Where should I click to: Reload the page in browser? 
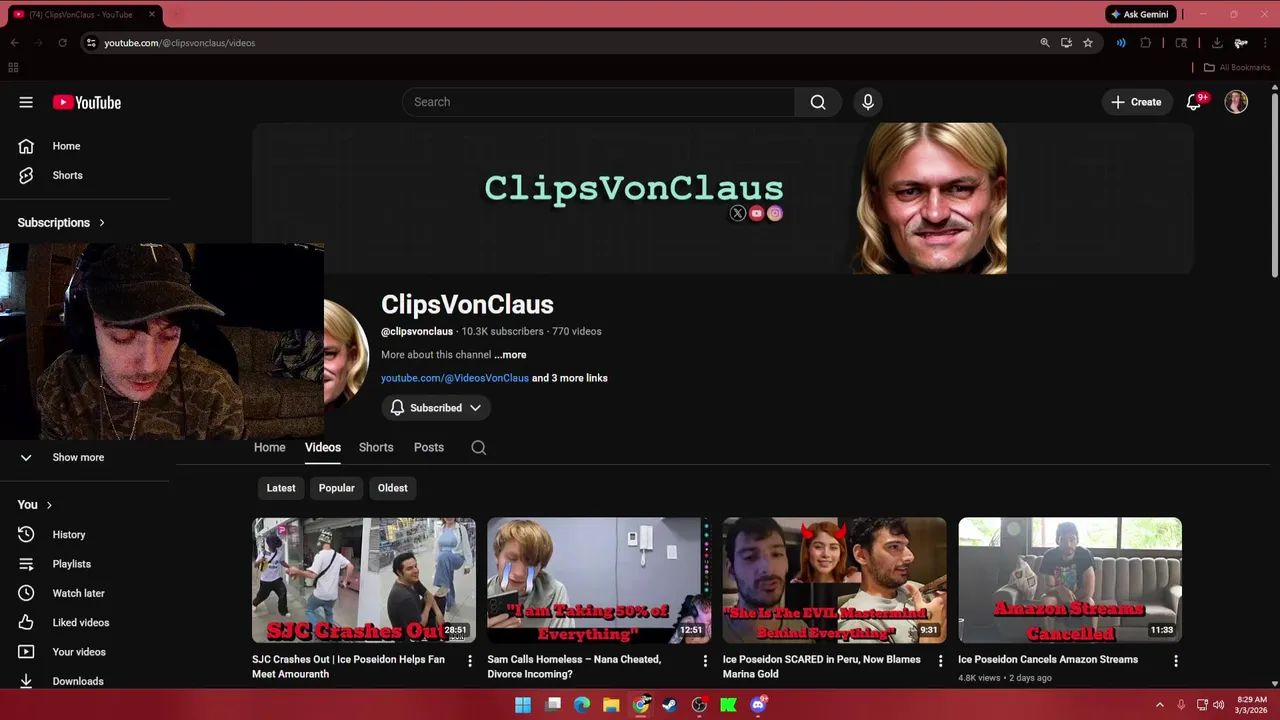[x=62, y=43]
